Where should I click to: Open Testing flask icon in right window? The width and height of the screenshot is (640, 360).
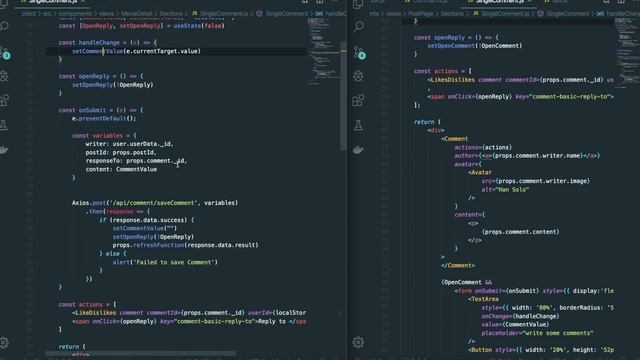(x=358, y=125)
